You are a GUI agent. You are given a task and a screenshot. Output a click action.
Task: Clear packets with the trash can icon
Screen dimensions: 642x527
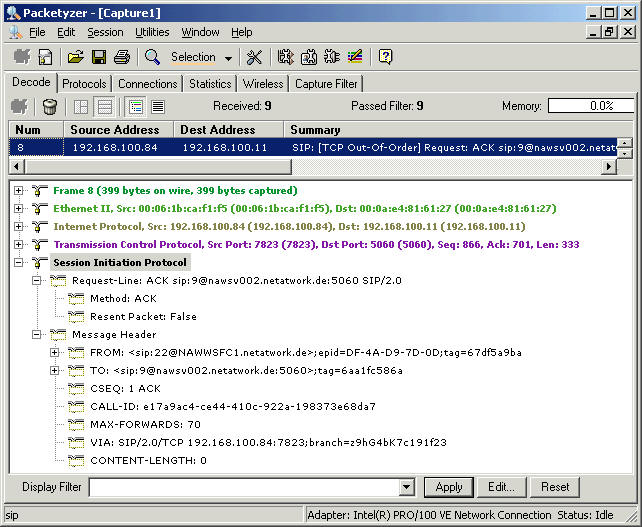[50, 107]
